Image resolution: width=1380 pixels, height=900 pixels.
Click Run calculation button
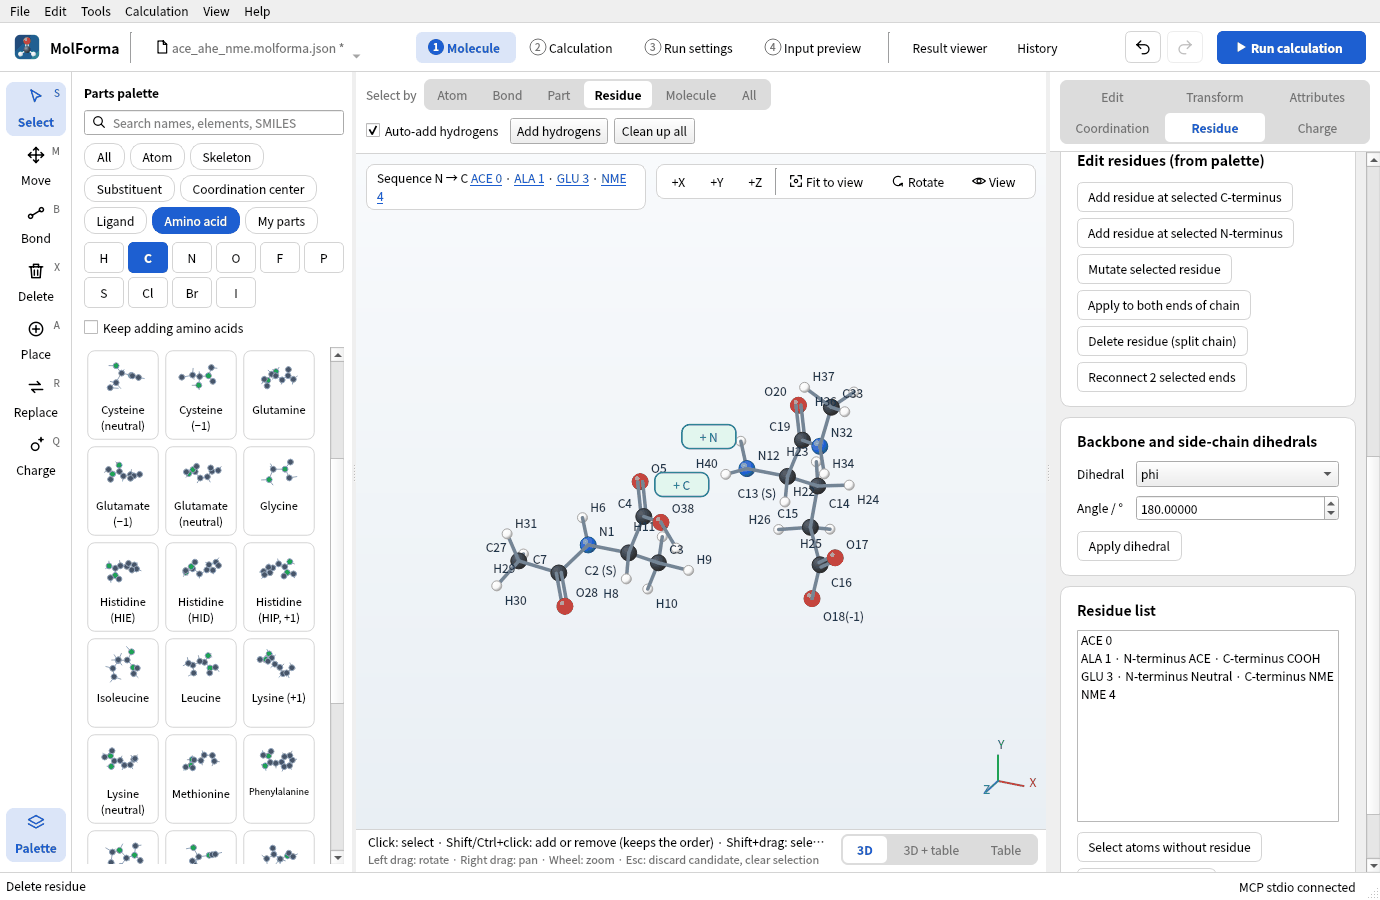pyautogui.click(x=1291, y=48)
